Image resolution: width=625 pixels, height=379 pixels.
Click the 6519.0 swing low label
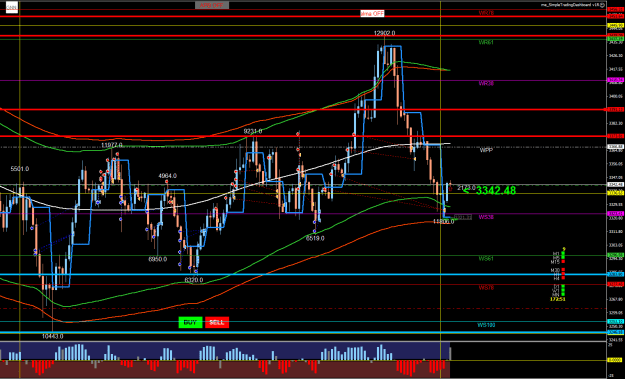pyautogui.click(x=315, y=238)
